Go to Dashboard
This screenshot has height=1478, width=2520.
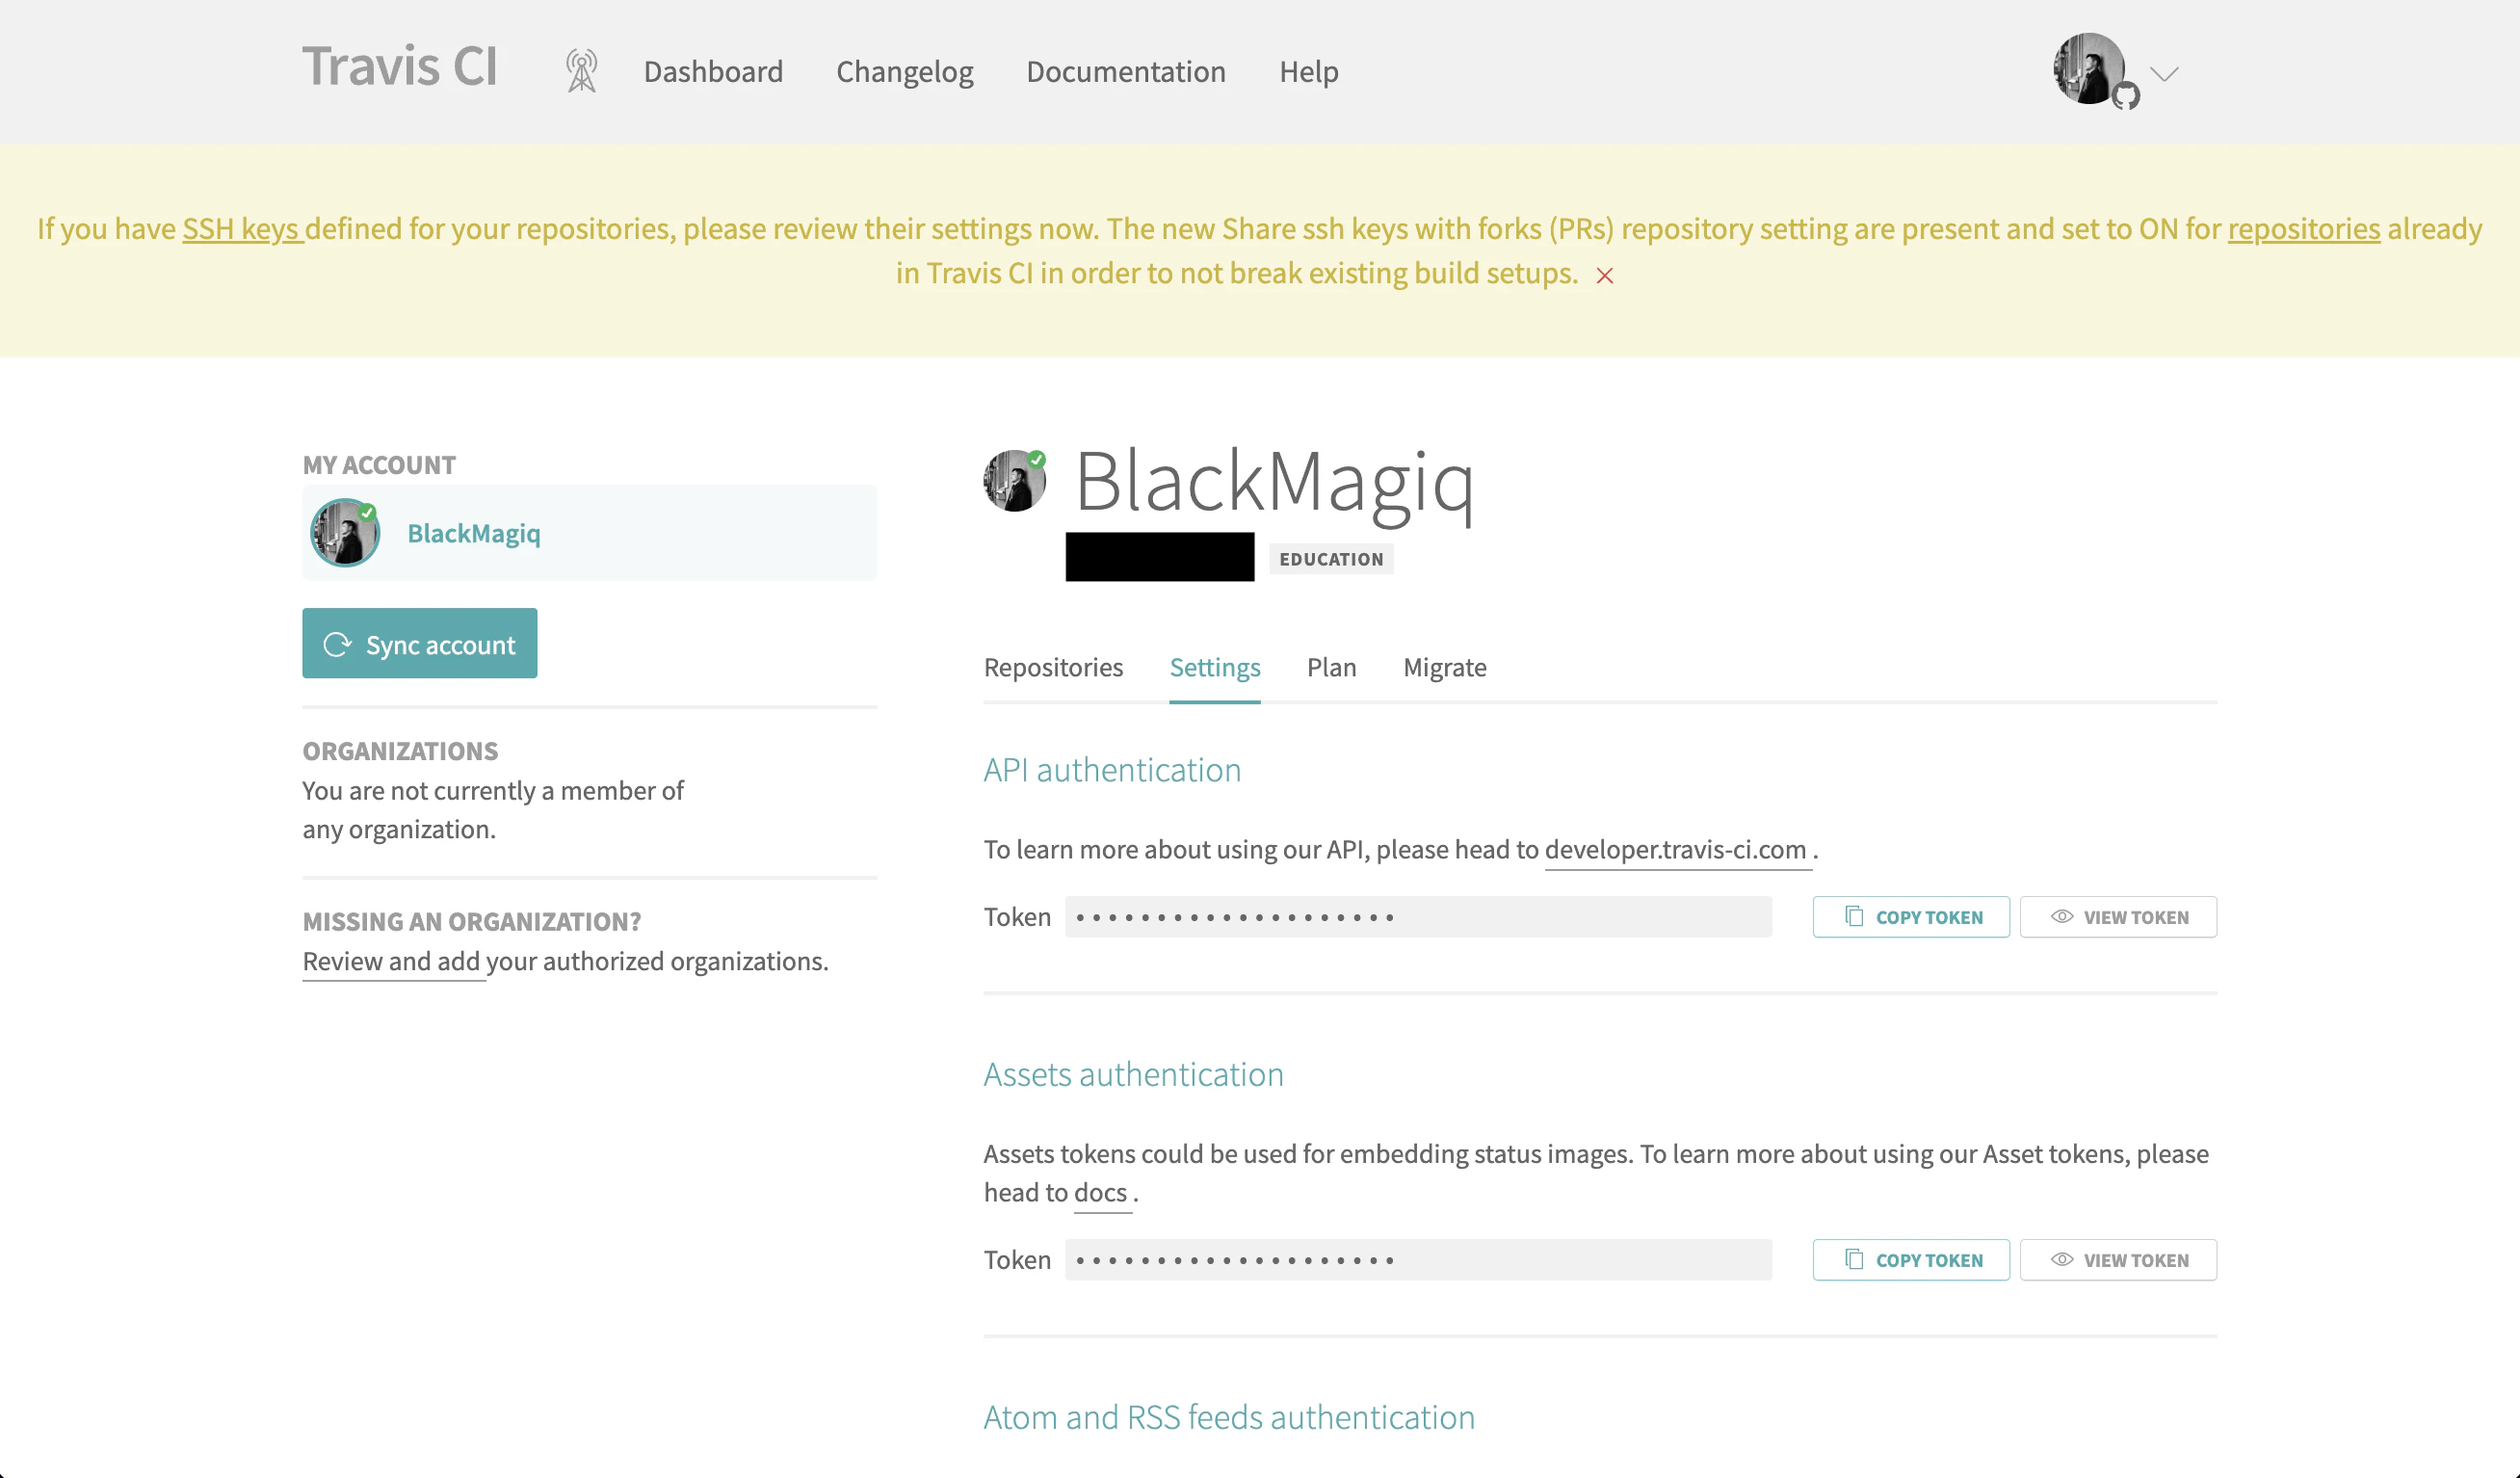click(713, 71)
